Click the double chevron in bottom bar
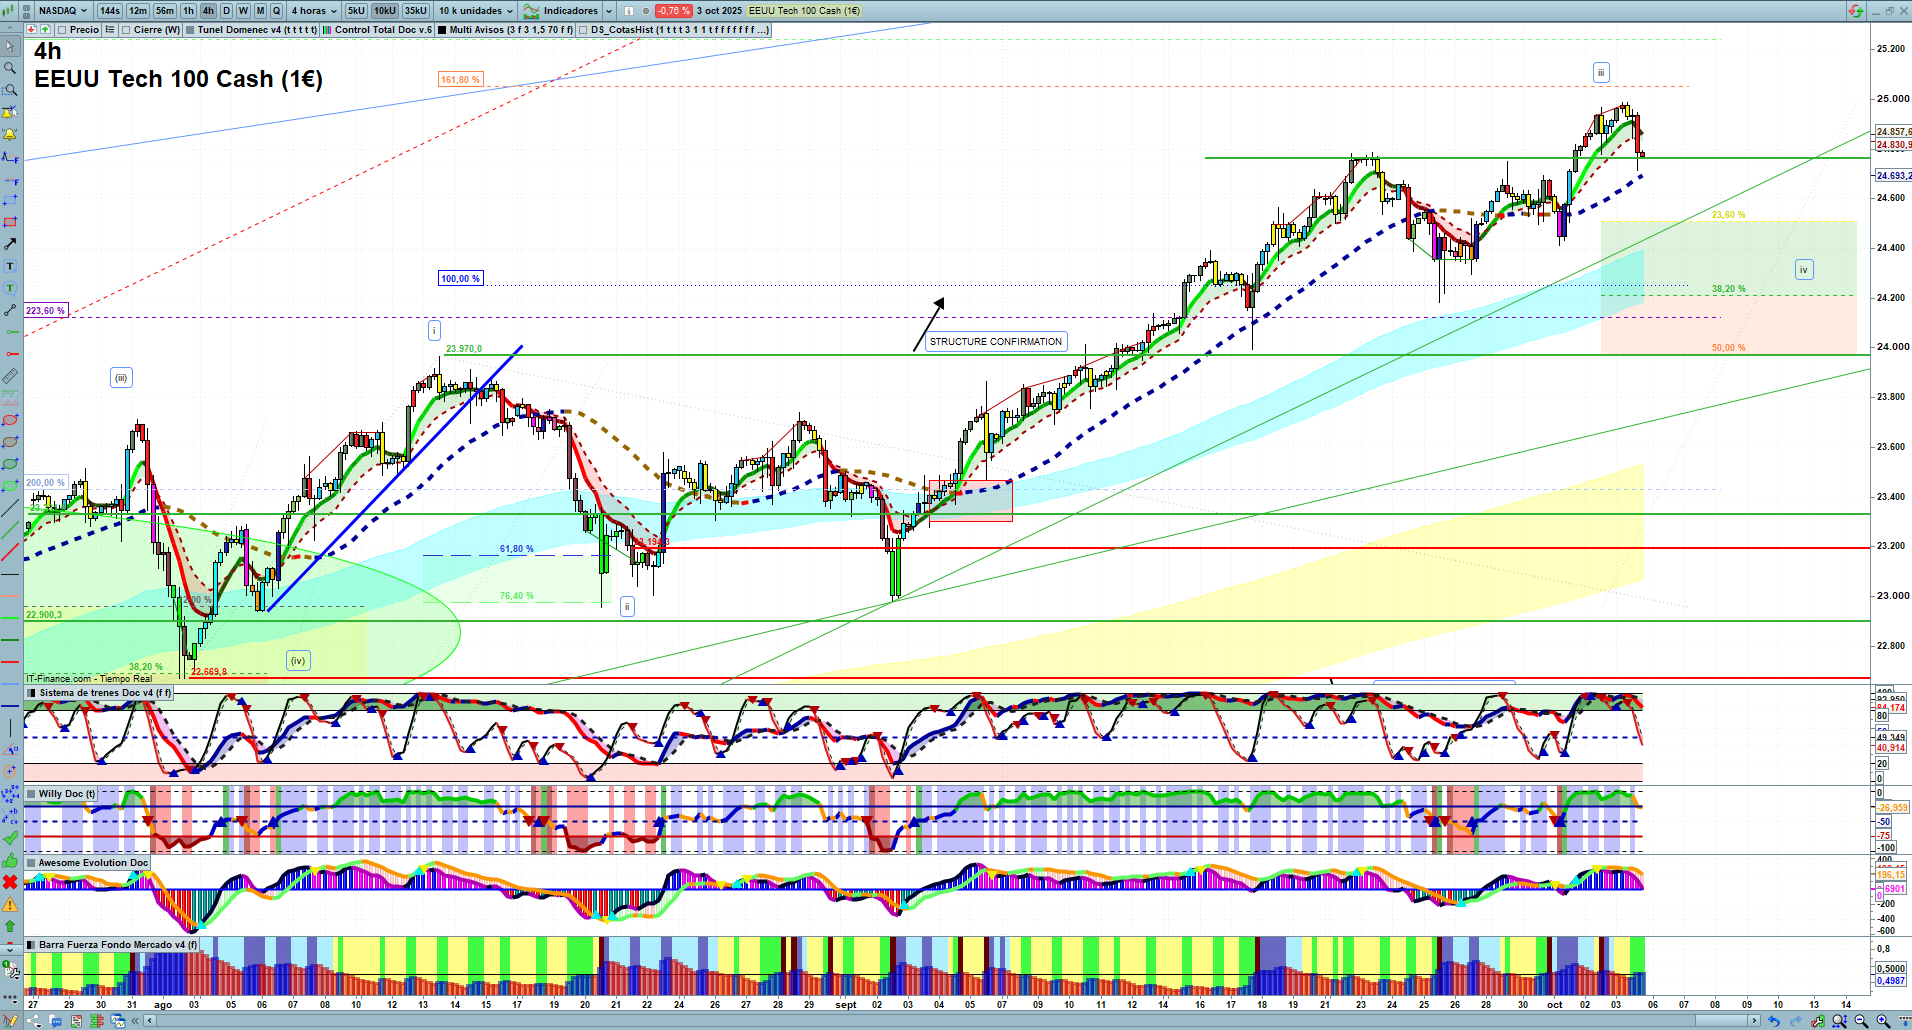This screenshot has height=1030, width=1912. (x=136, y=1021)
